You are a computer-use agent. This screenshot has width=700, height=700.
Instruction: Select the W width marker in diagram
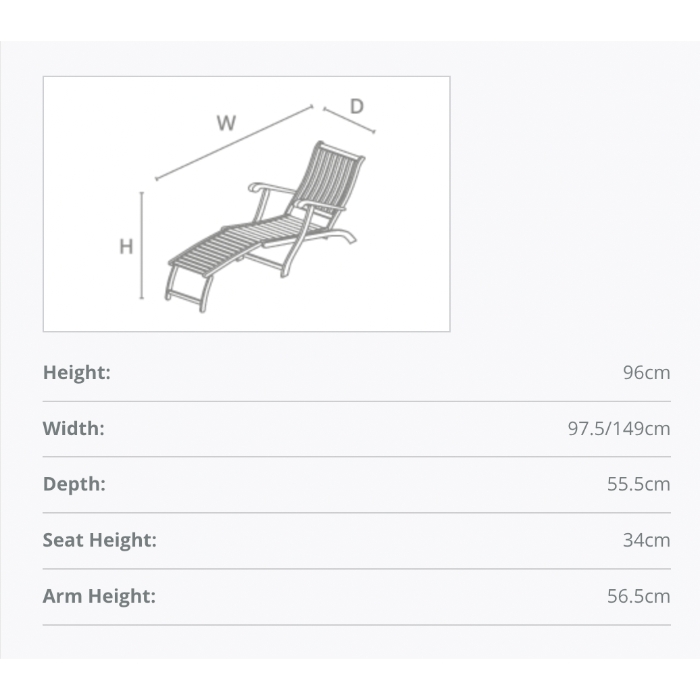[226, 123]
